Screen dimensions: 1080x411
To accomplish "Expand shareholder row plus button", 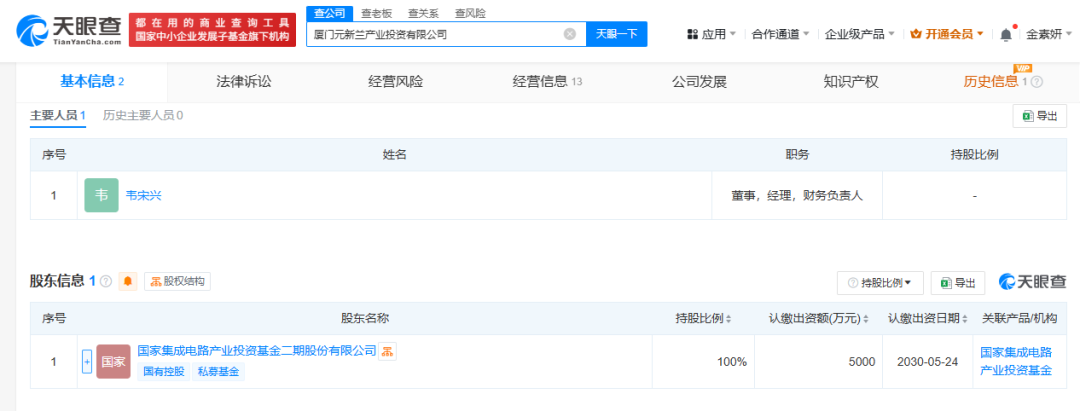I will [x=87, y=361].
